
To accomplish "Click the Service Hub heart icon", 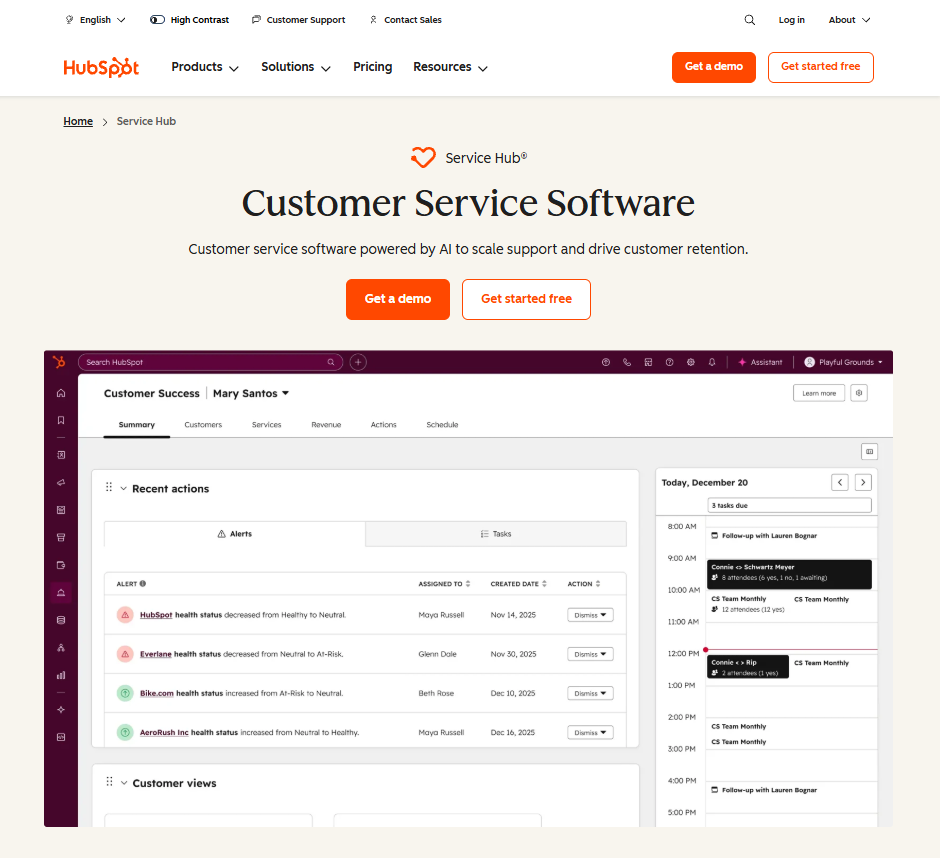I will (423, 158).
